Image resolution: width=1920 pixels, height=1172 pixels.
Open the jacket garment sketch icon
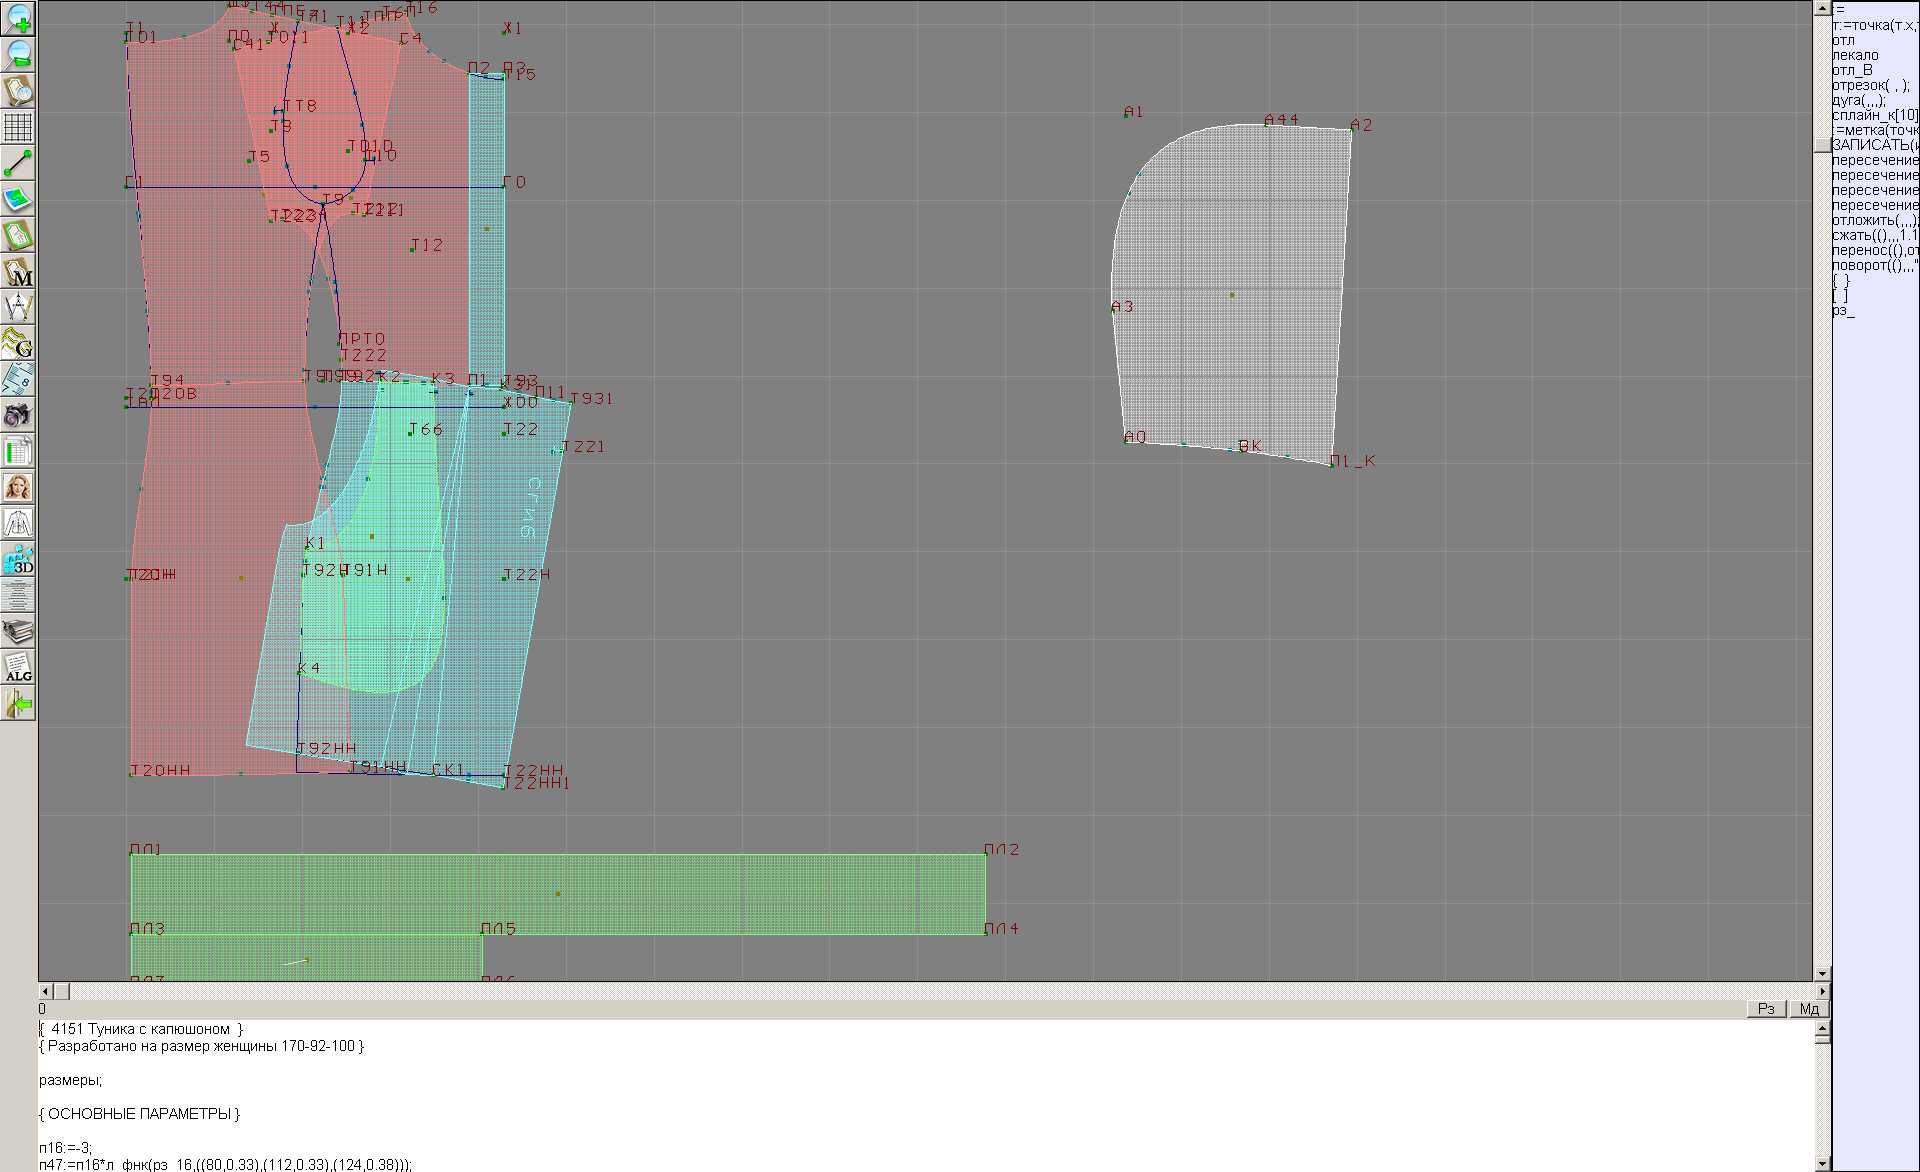pyautogui.click(x=18, y=523)
